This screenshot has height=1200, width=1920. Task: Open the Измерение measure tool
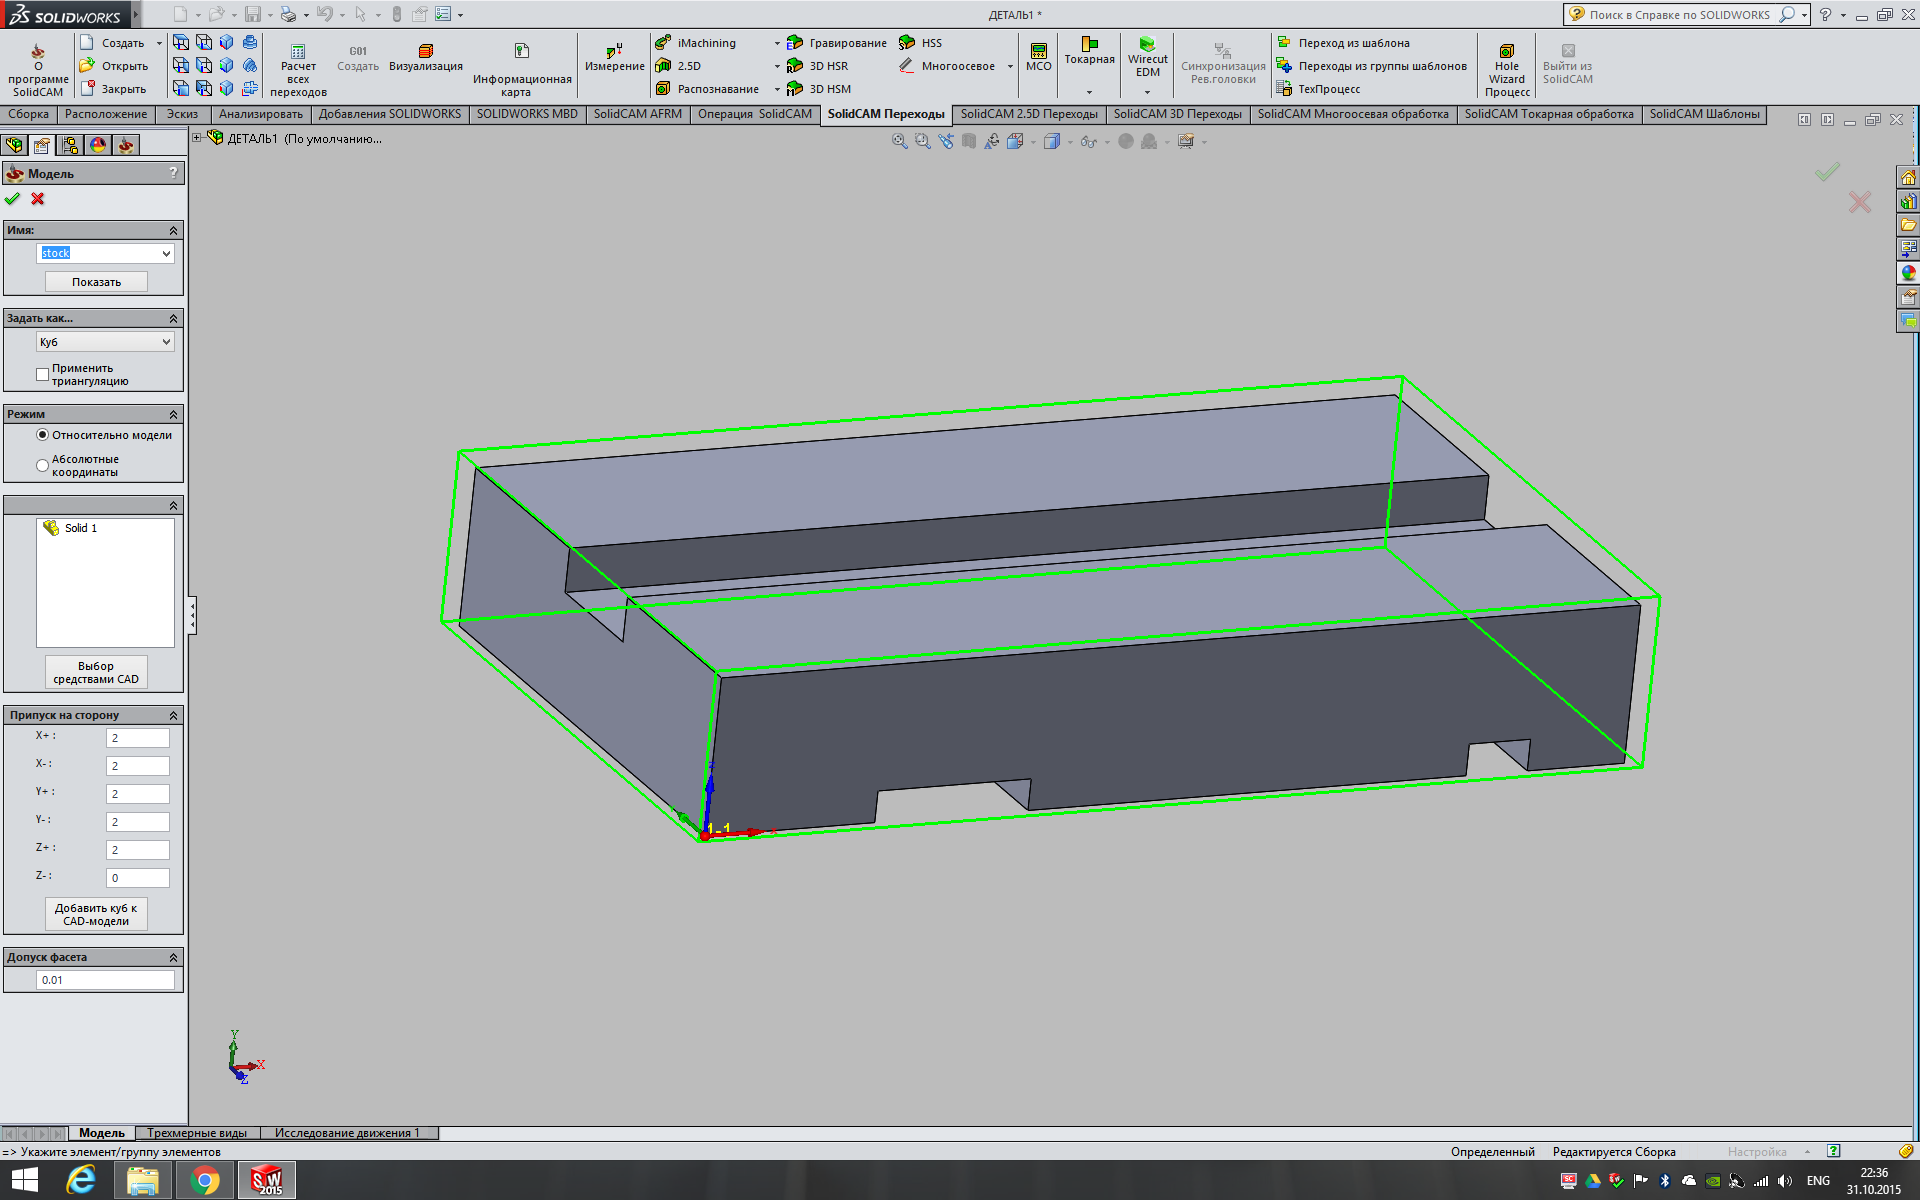click(x=614, y=52)
